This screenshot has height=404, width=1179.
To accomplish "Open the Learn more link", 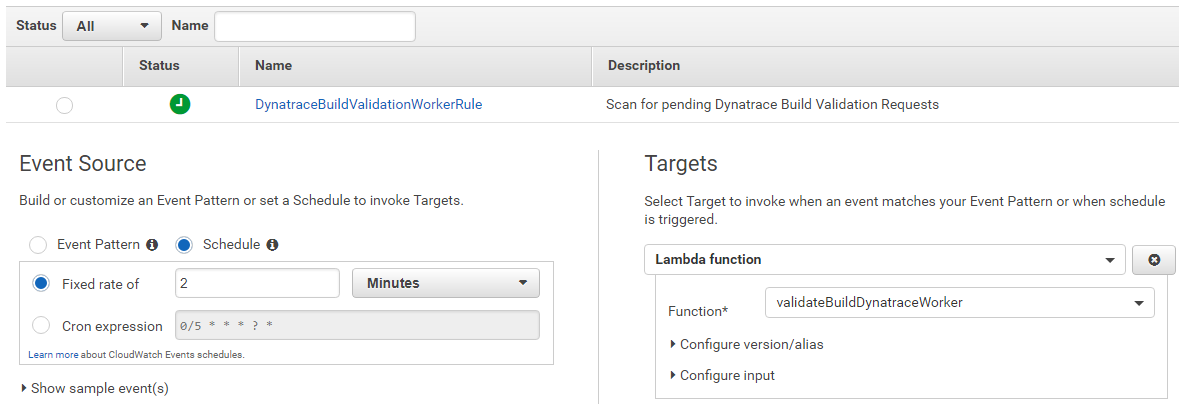I will pos(53,354).
